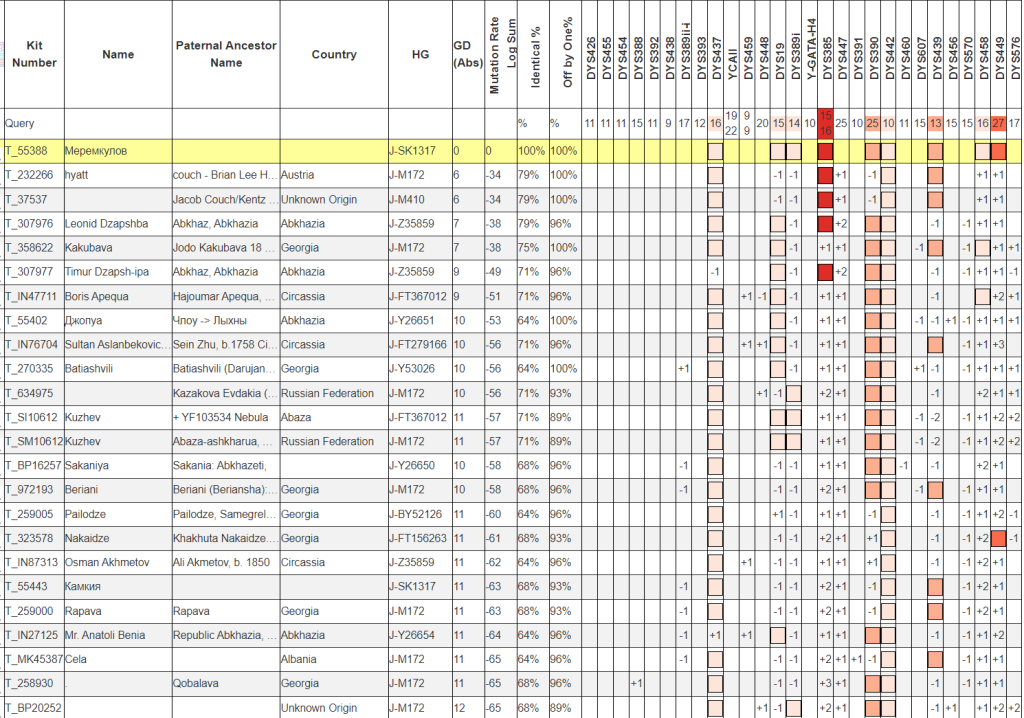1024x718 pixels.
Task: Select the Paternal Ancestor Name header
Action: pos(226,54)
